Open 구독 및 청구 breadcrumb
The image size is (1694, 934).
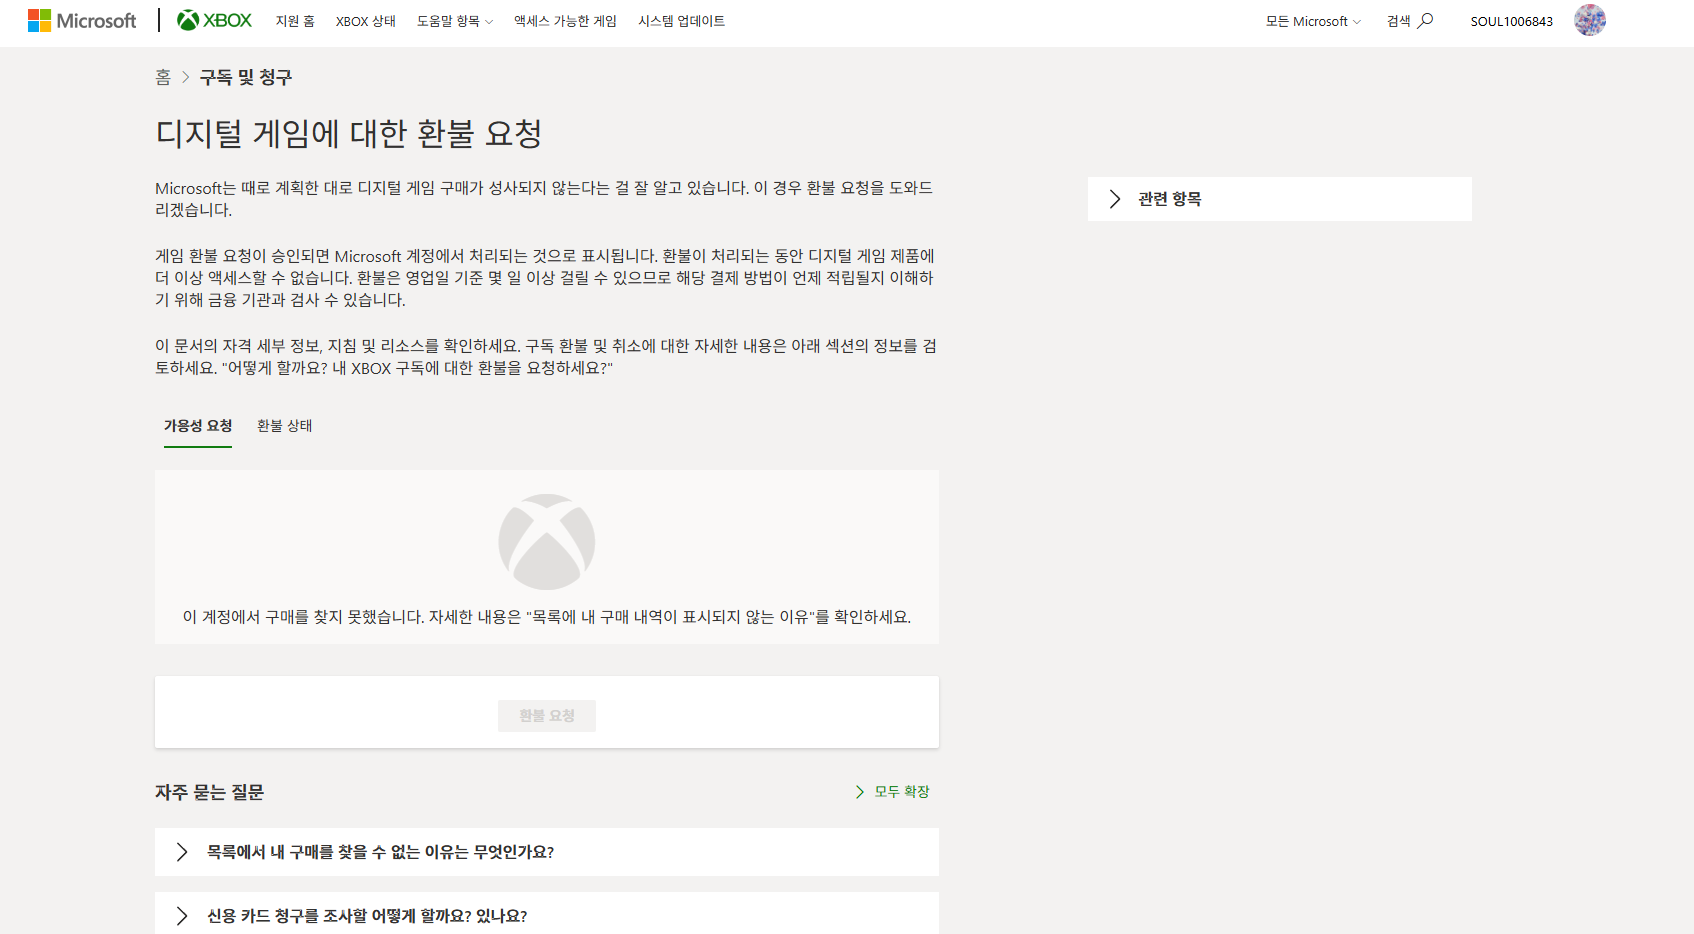pyautogui.click(x=246, y=77)
